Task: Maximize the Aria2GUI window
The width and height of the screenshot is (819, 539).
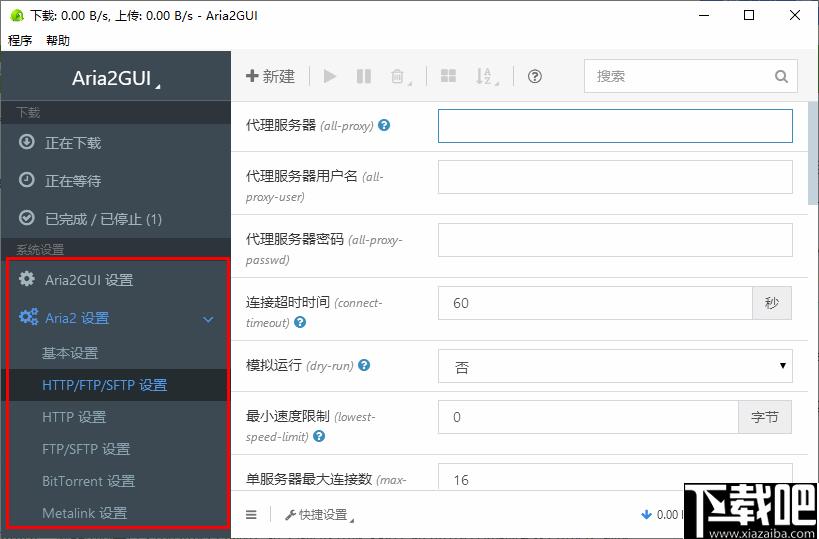Action: pos(749,15)
